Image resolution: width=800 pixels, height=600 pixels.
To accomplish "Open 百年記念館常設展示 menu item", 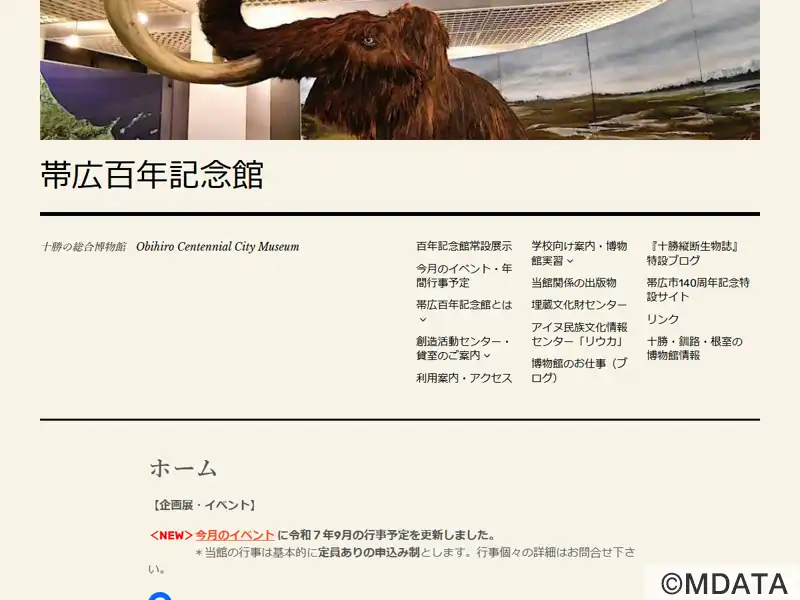I will click(x=464, y=246).
